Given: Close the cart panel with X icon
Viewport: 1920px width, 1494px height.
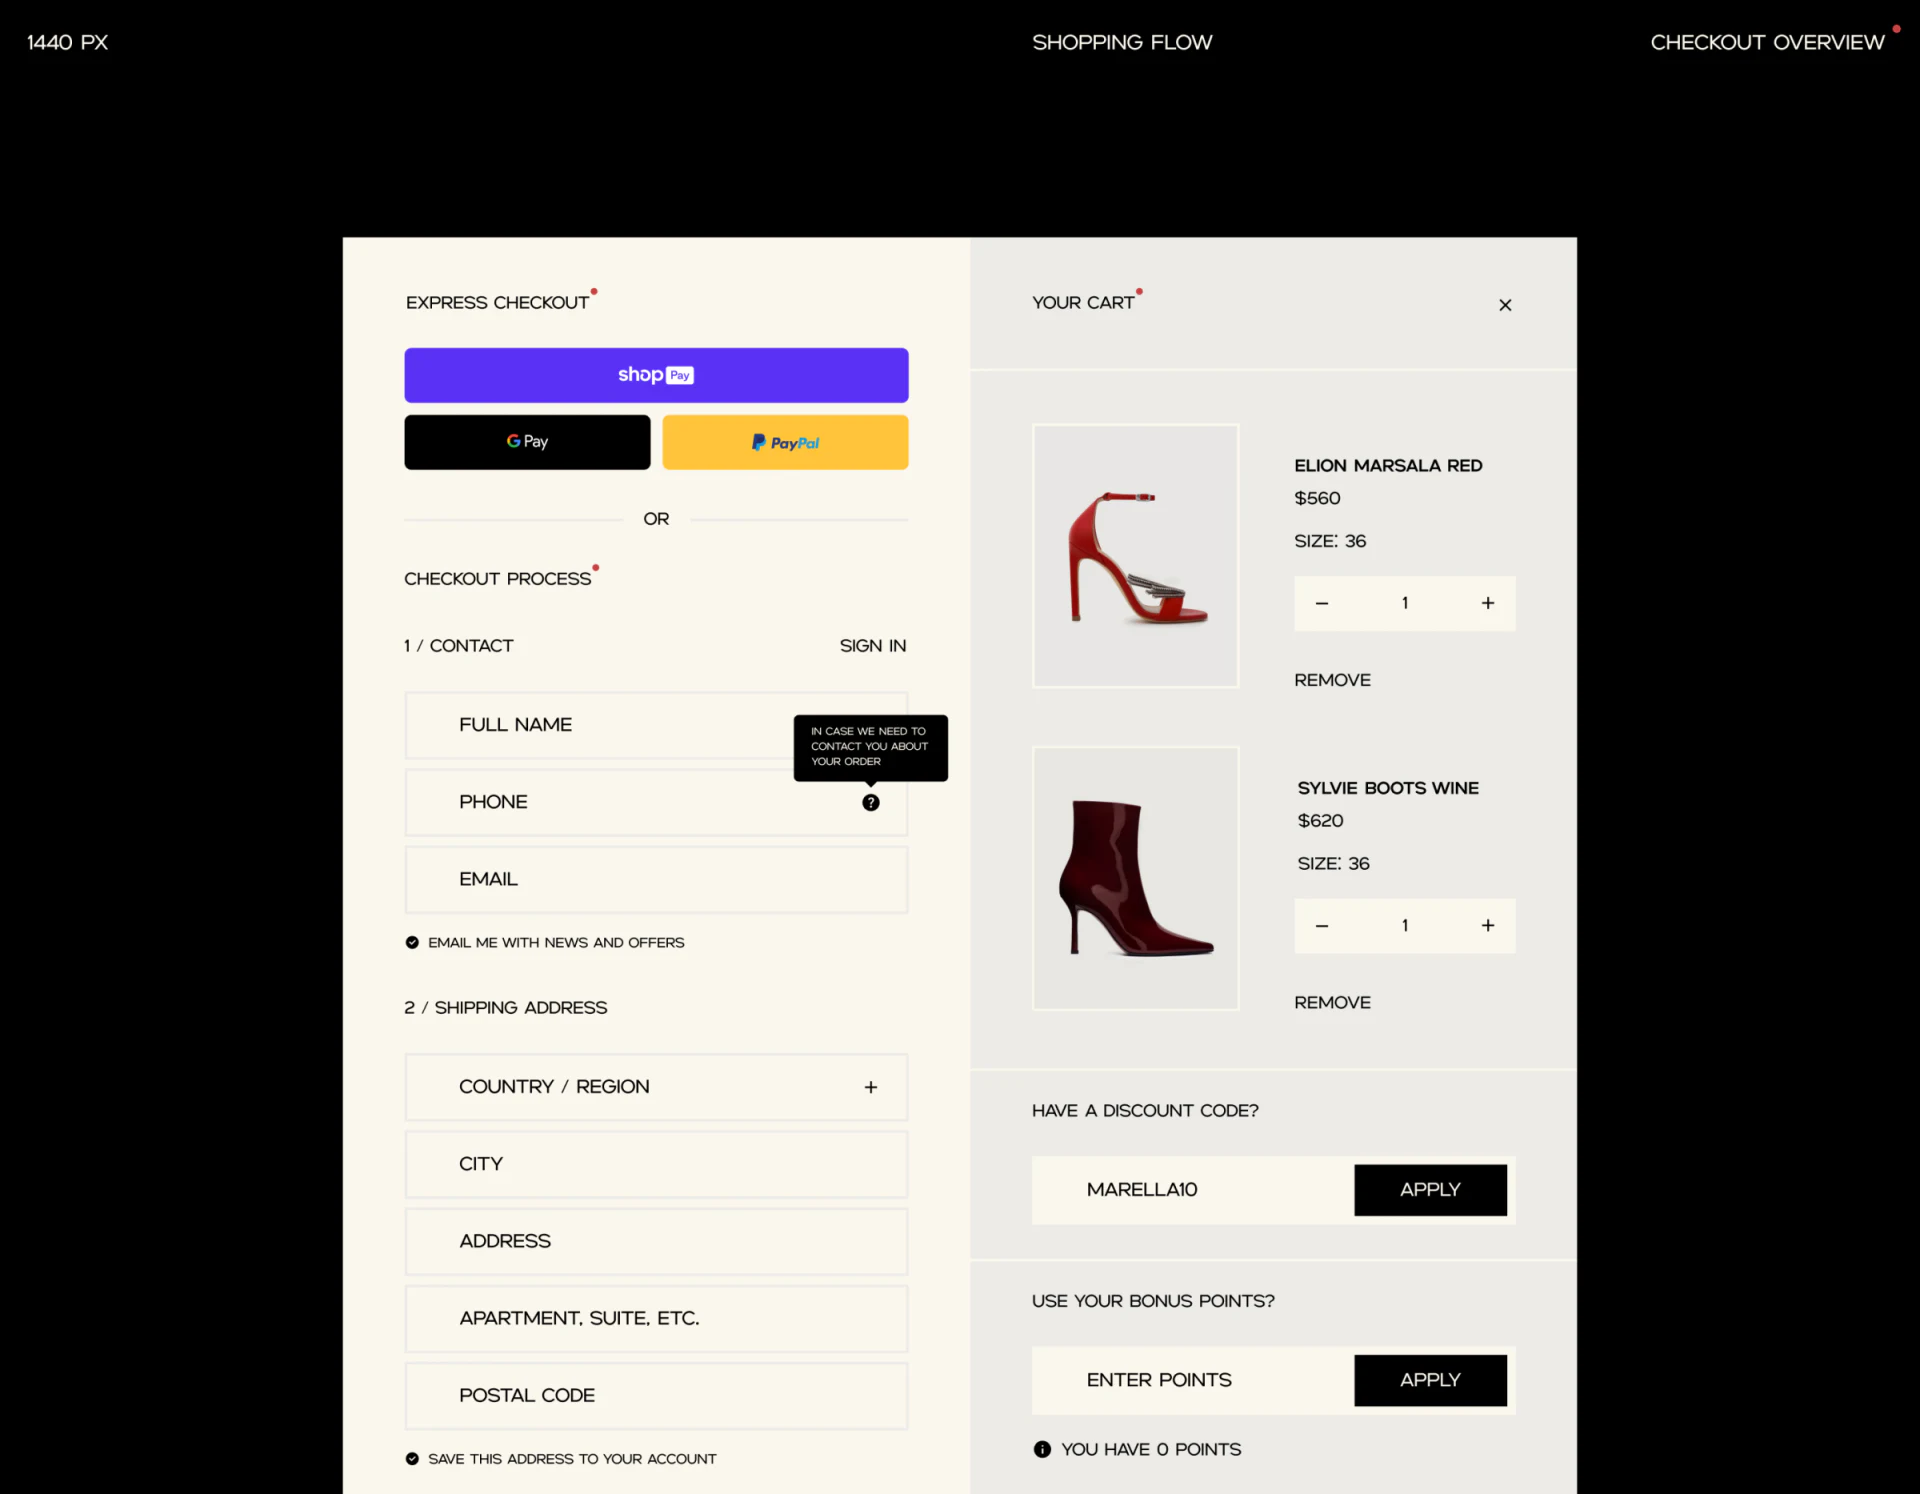Looking at the screenshot, I should click(x=1505, y=305).
